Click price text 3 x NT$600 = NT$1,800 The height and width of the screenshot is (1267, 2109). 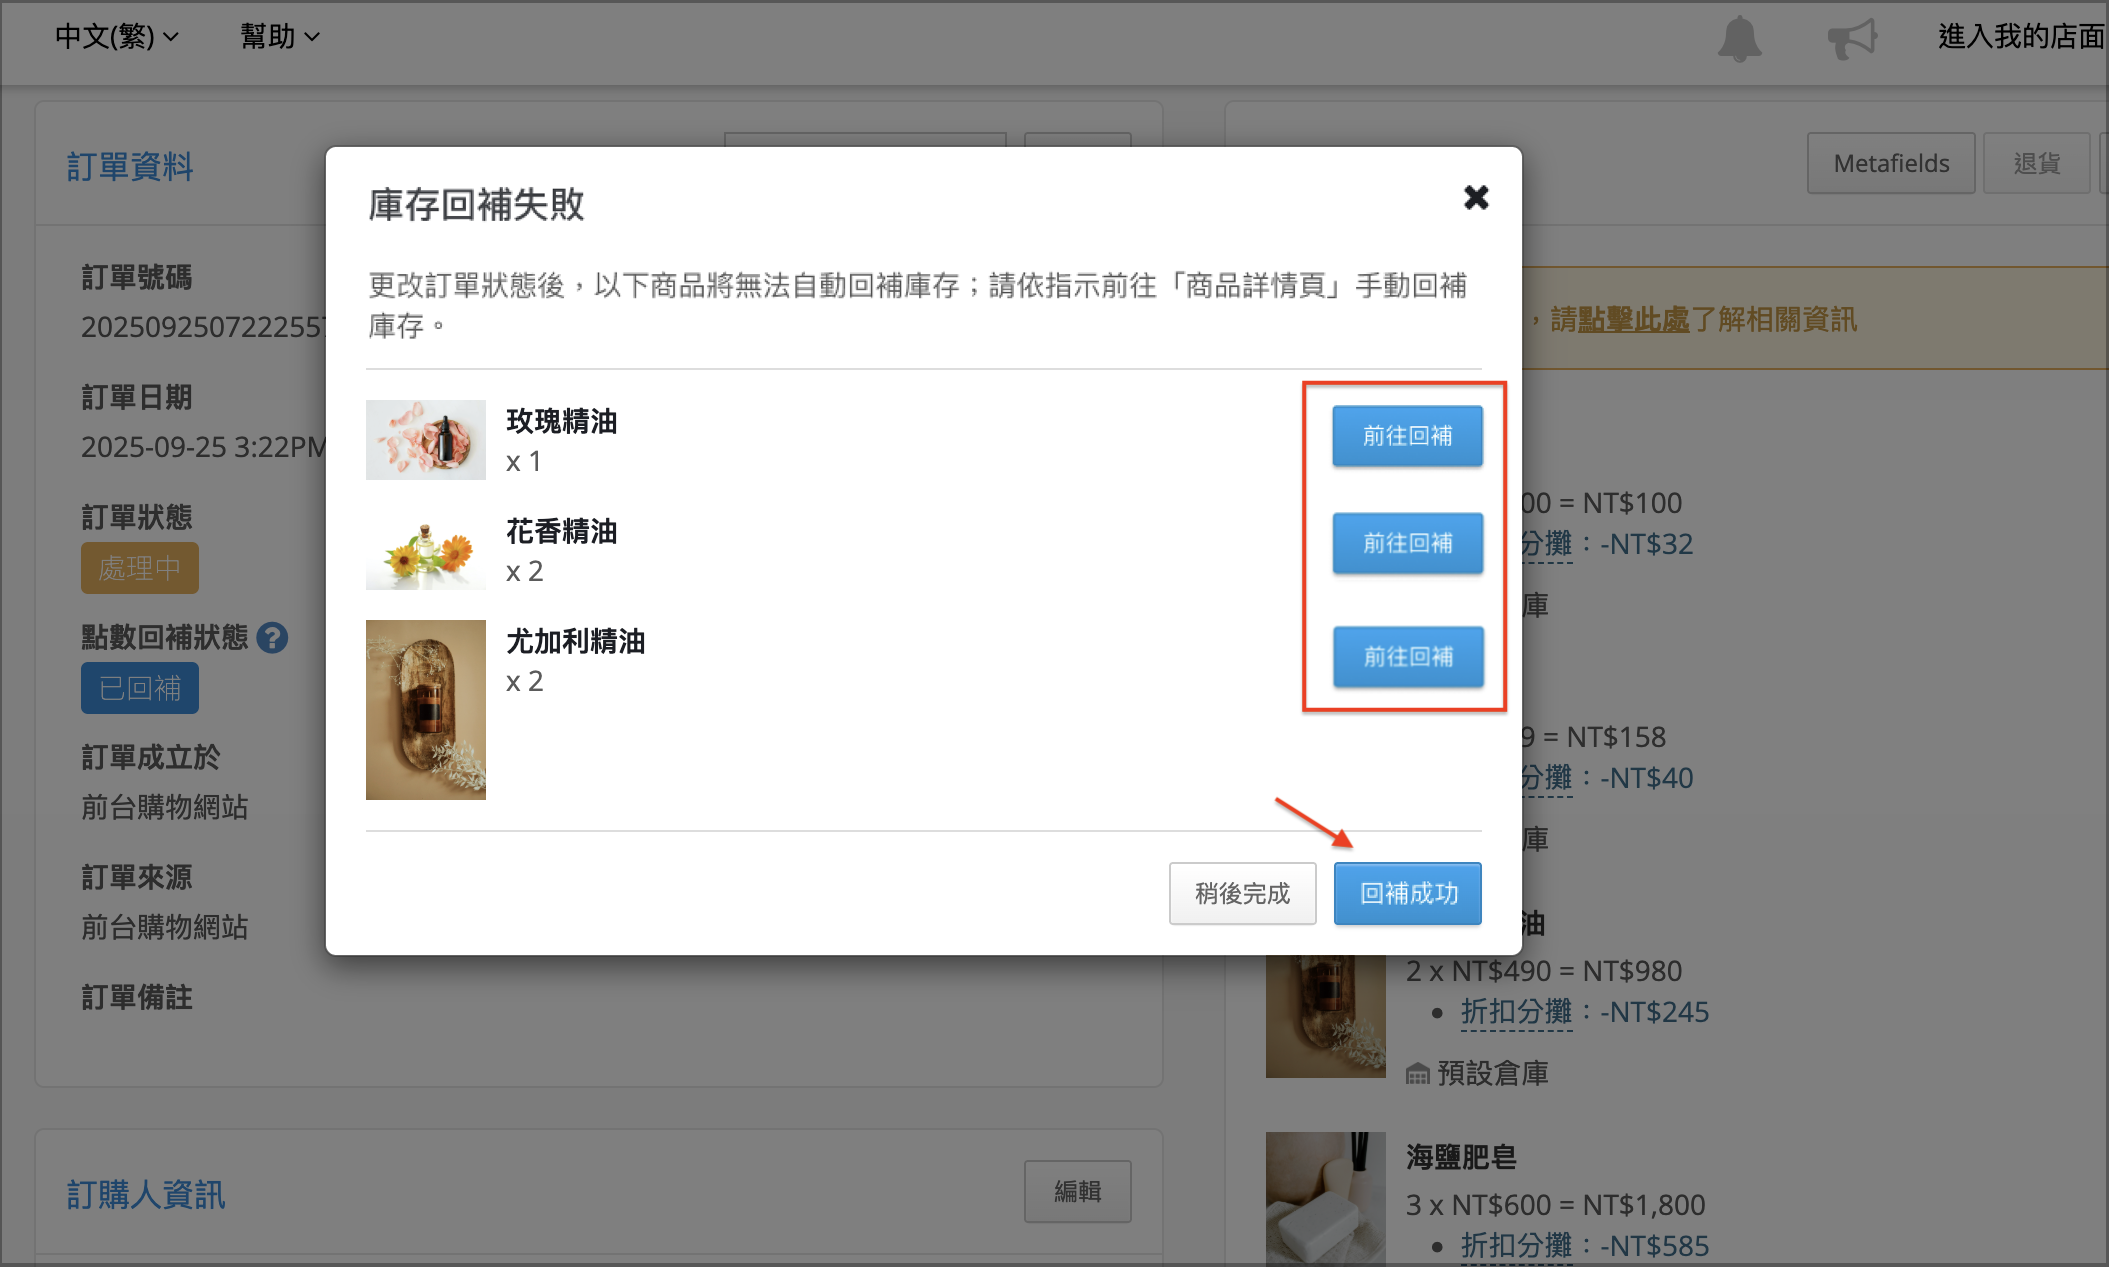[x=1556, y=1205]
